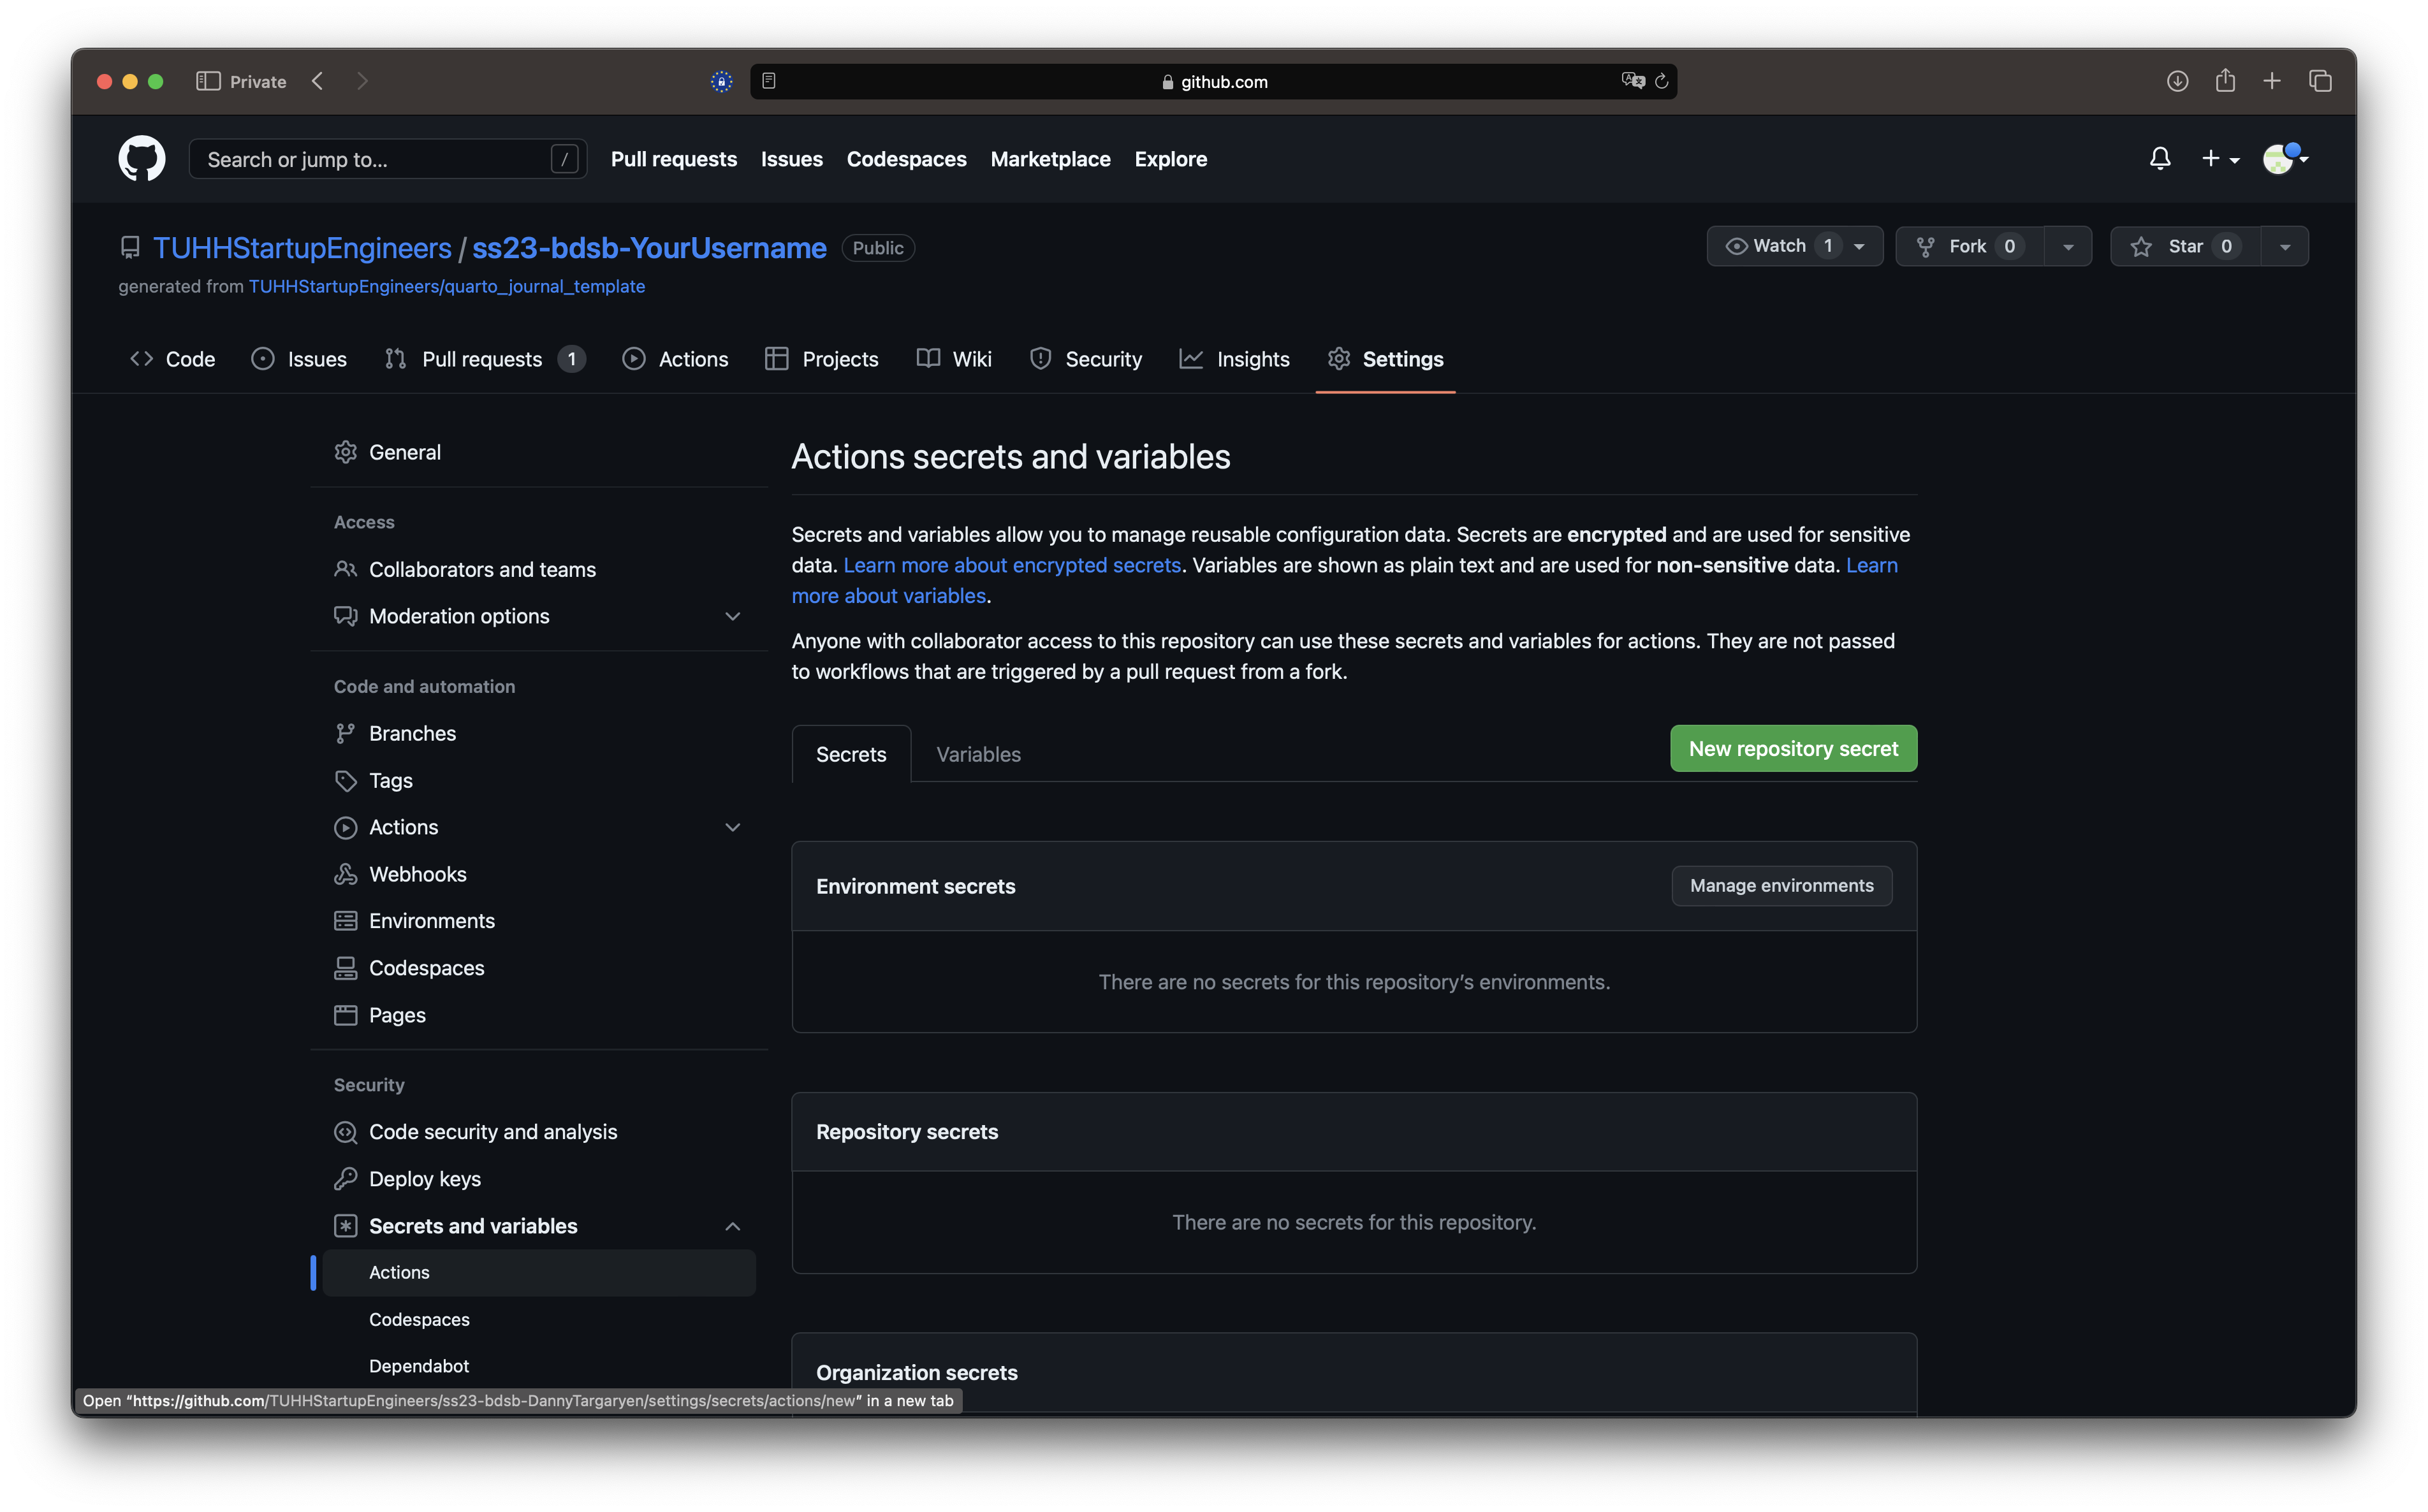
Task: Reload the page in the address bar
Action: click(x=1661, y=81)
